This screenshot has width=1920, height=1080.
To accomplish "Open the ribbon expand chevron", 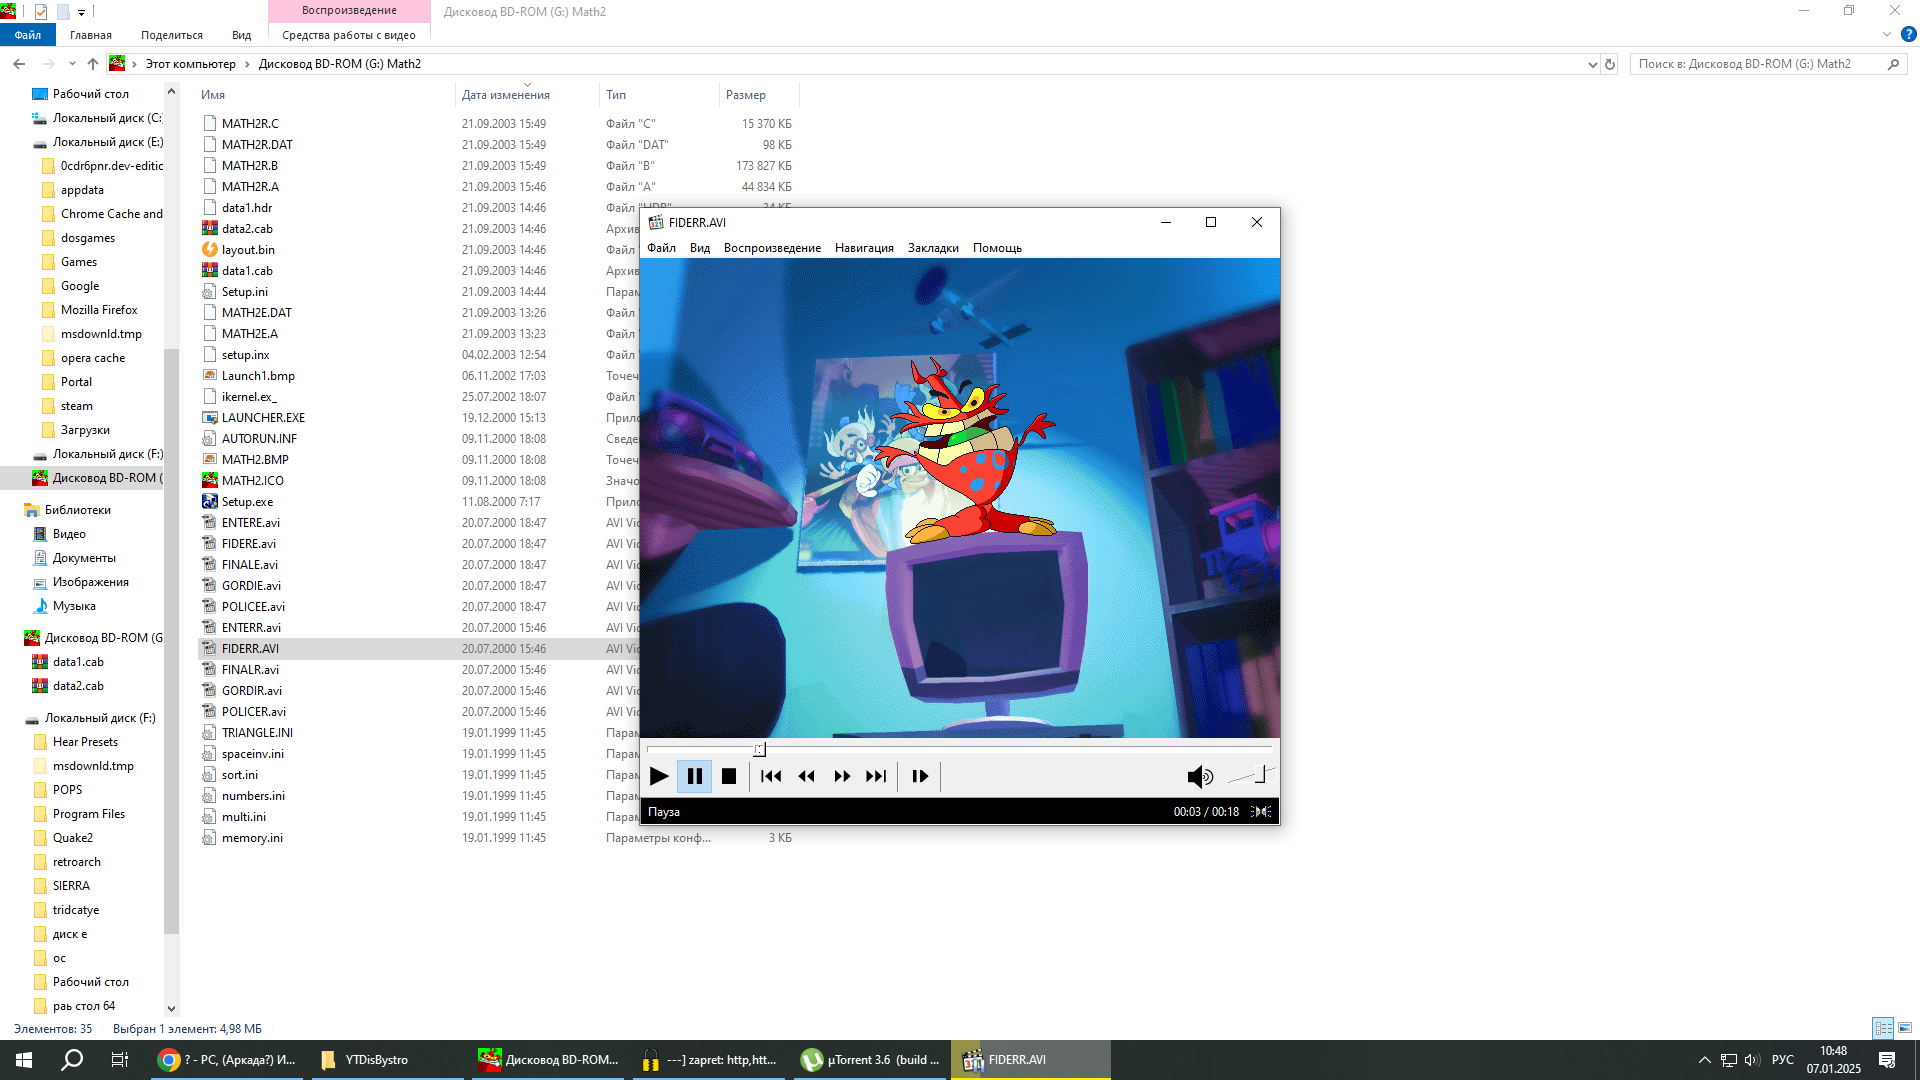I will [x=1887, y=34].
